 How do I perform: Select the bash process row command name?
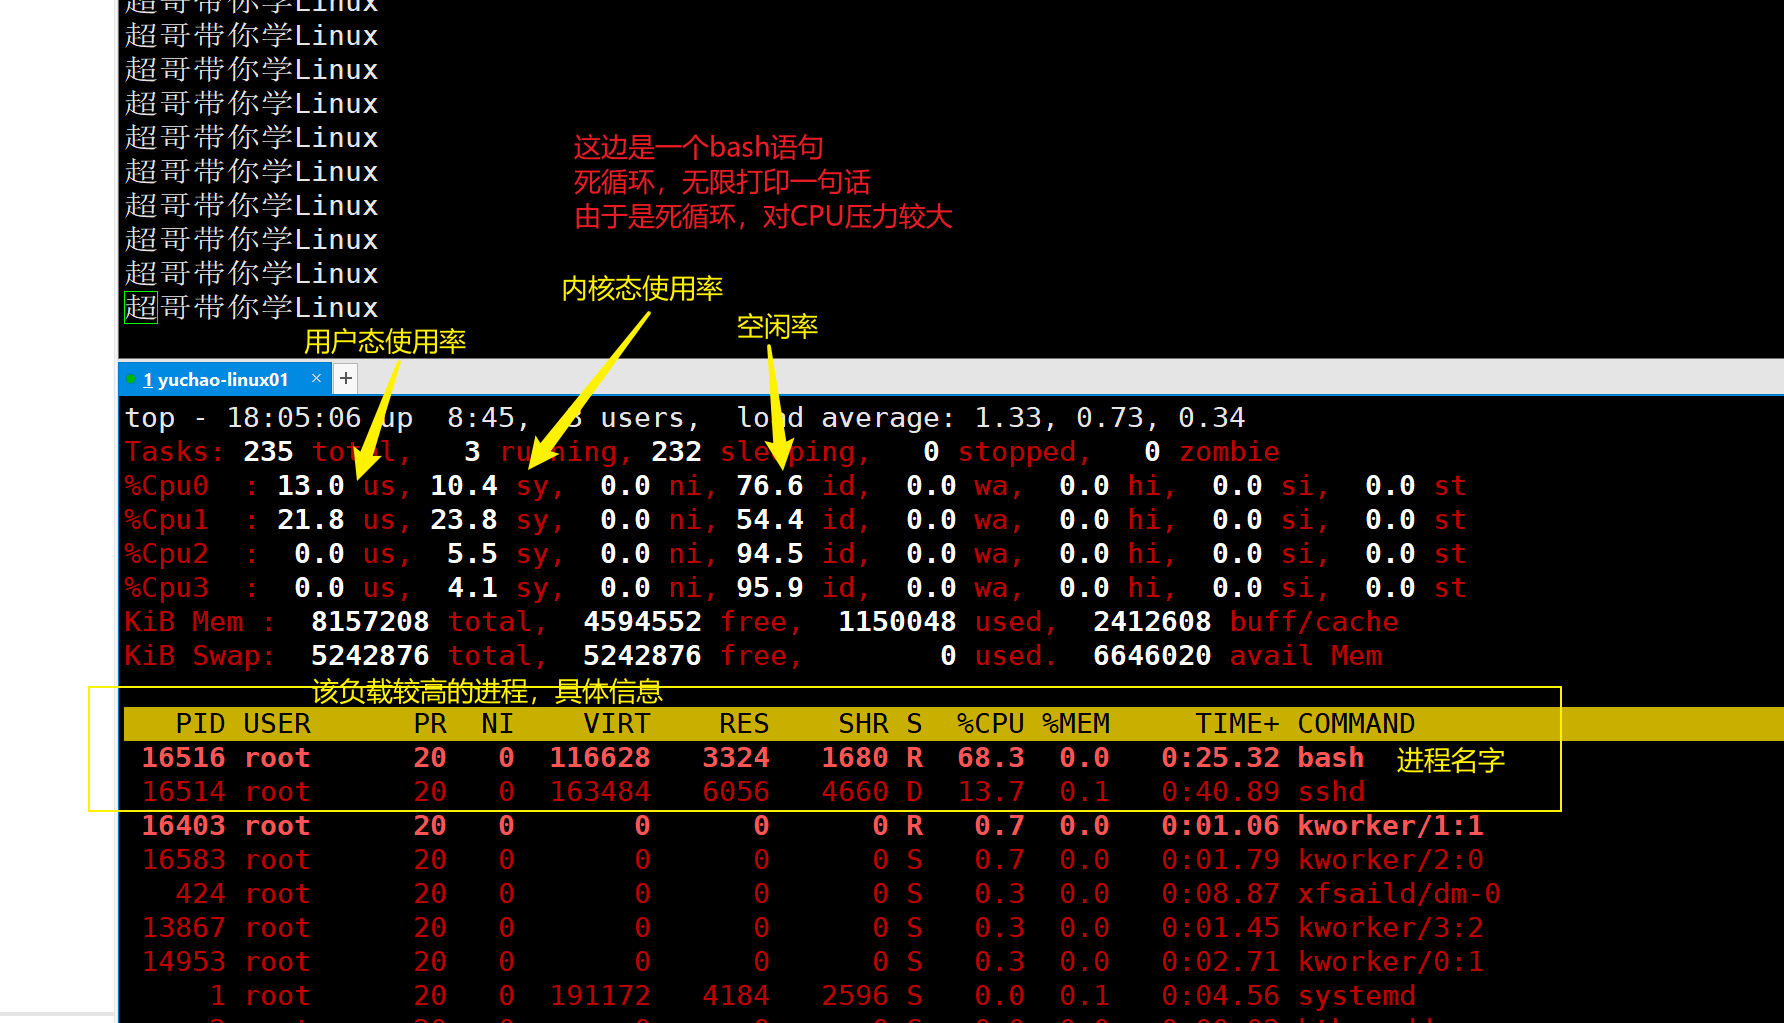point(1330,758)
